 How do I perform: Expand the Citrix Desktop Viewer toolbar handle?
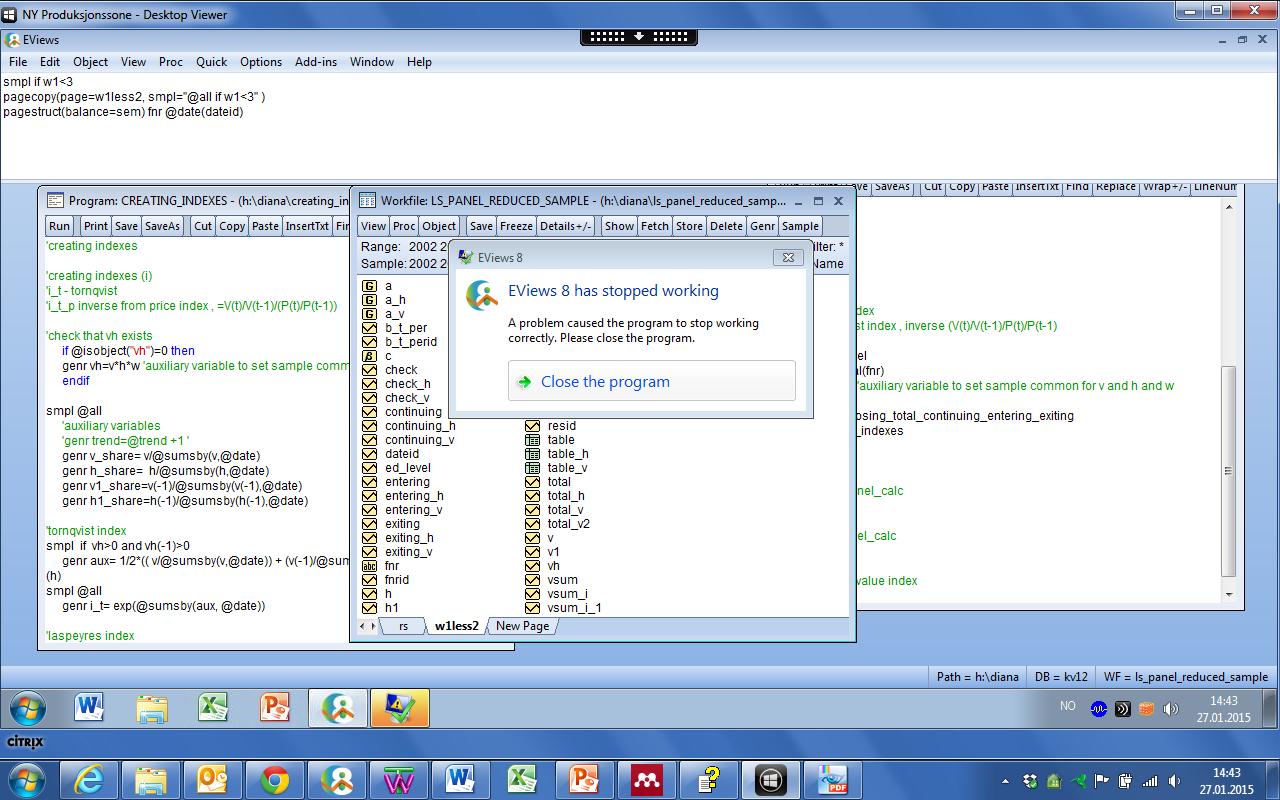pos(639,36)
